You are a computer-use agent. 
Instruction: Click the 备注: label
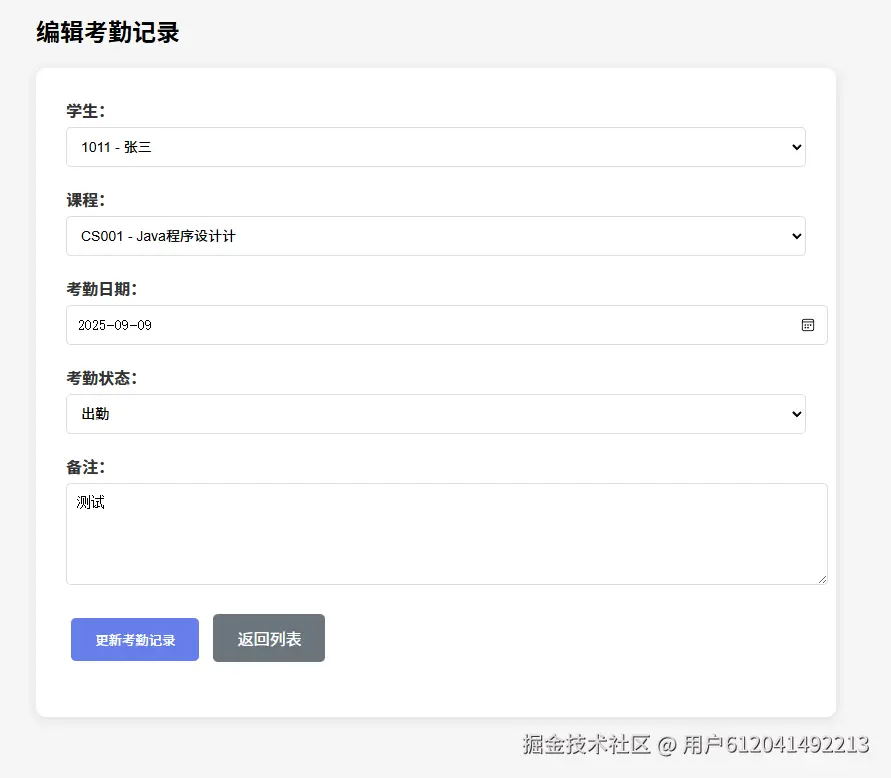[x=86, y=467]
